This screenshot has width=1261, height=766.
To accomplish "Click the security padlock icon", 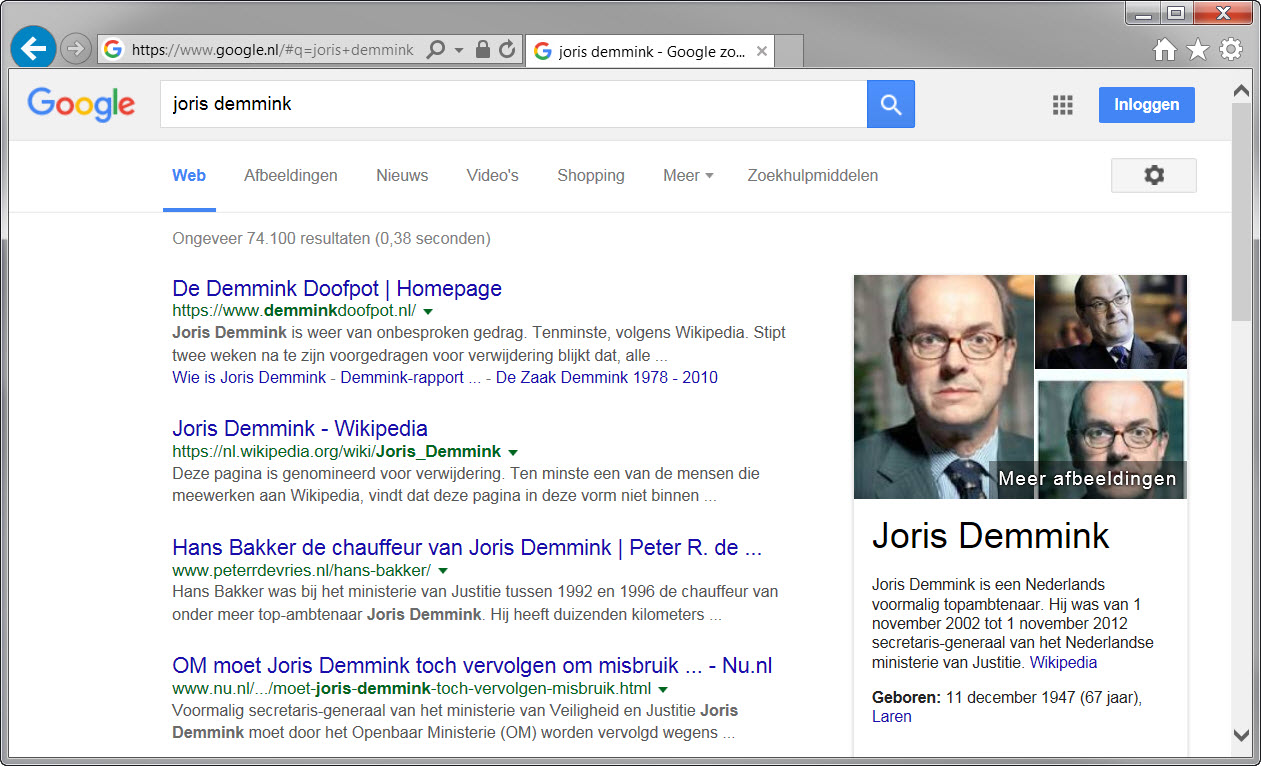I will (483, 49).
